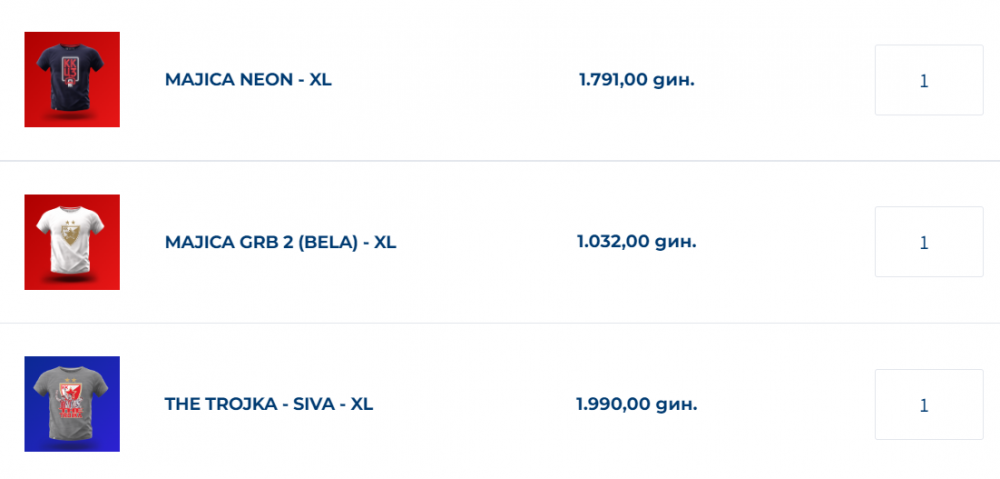Click the XL size in the THE TROJKA title
The image size is (1000, 479).
[362, 404]
